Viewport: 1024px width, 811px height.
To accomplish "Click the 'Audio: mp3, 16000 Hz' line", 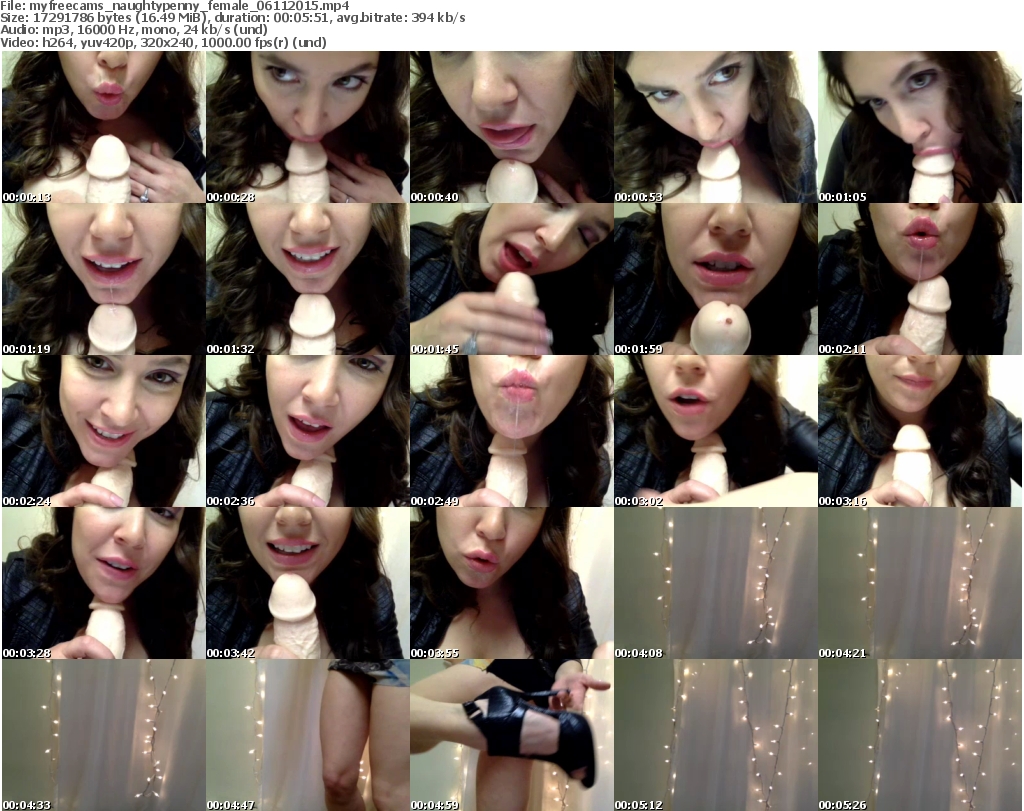I will pos(134,30).
